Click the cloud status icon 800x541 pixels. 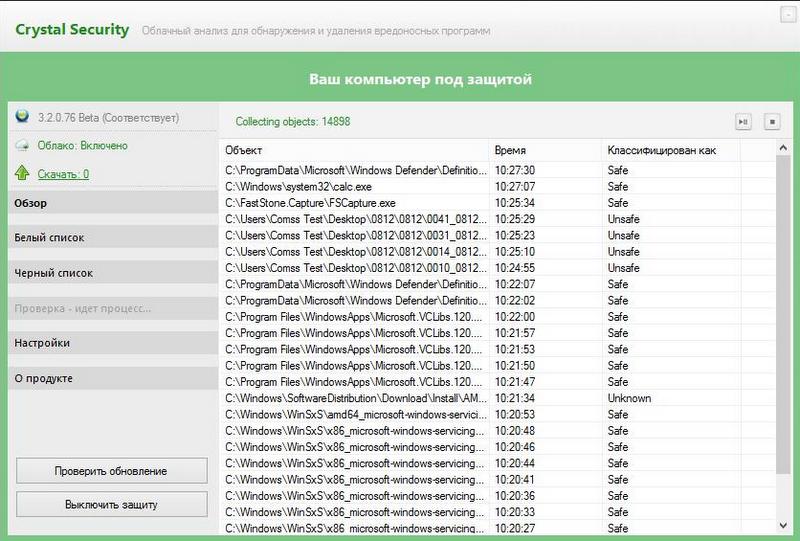tap(22, 145)
